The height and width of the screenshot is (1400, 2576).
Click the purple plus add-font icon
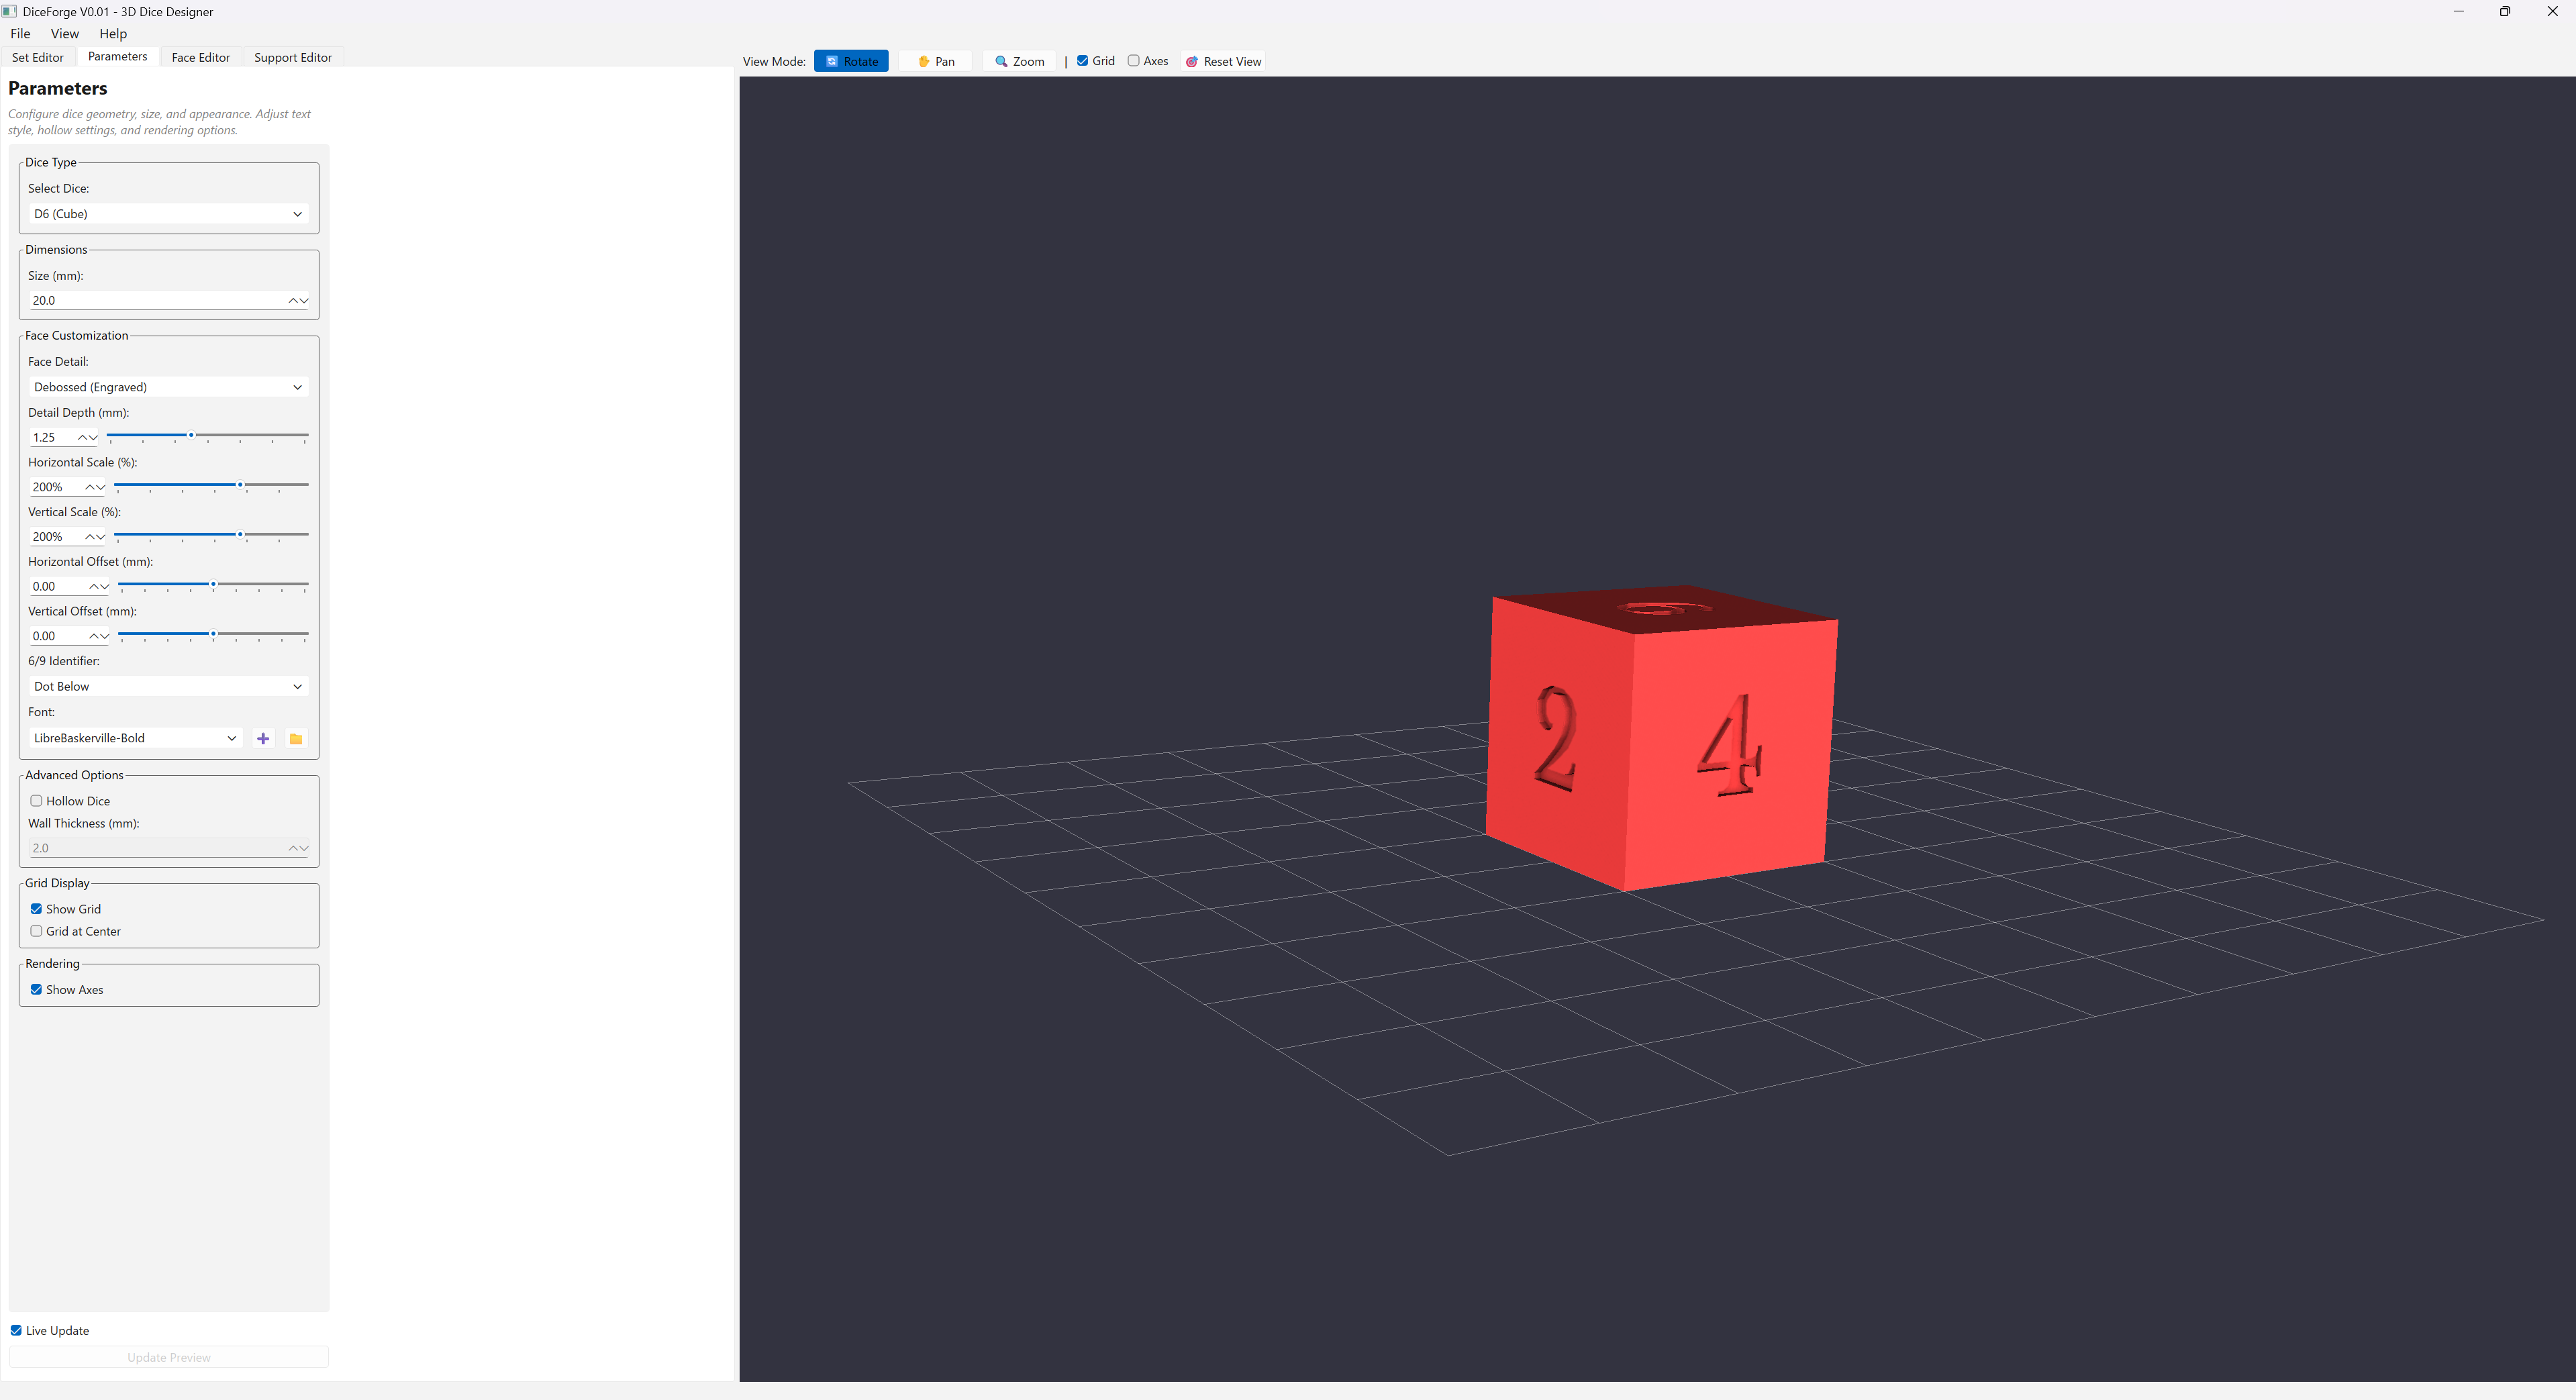[x=263, y=739]
